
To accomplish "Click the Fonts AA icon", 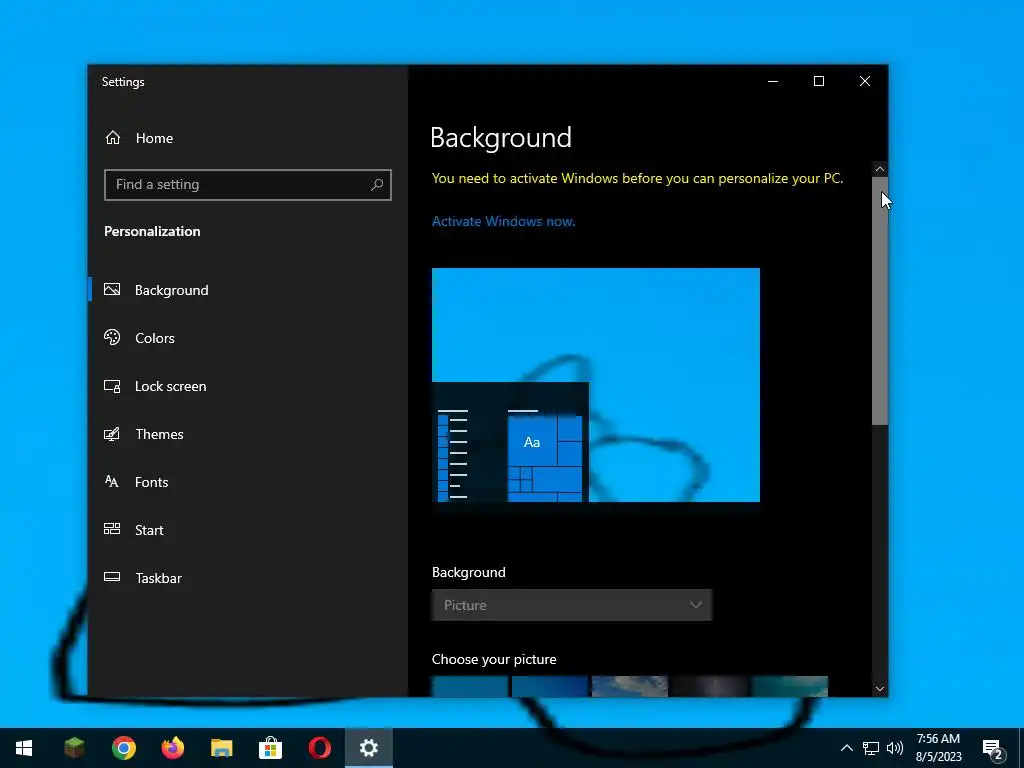I will point(112,481).
